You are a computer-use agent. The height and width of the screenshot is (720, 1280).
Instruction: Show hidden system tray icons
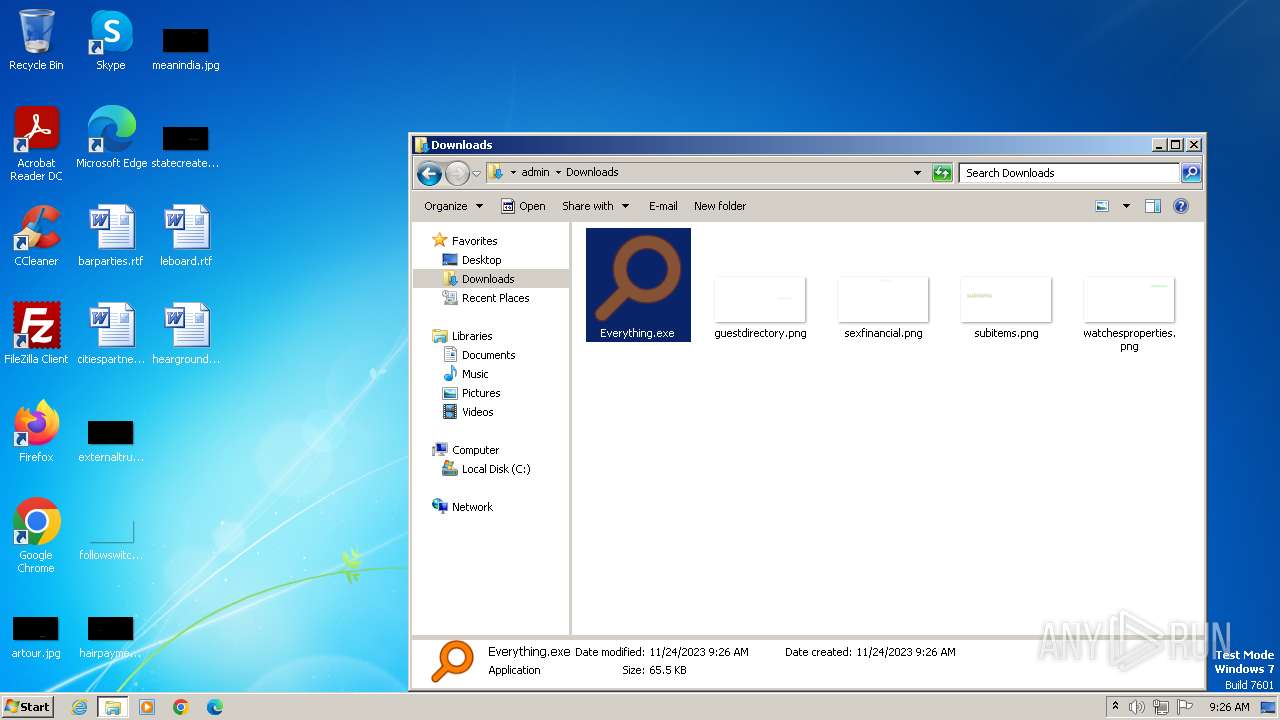pos(1115,707)
